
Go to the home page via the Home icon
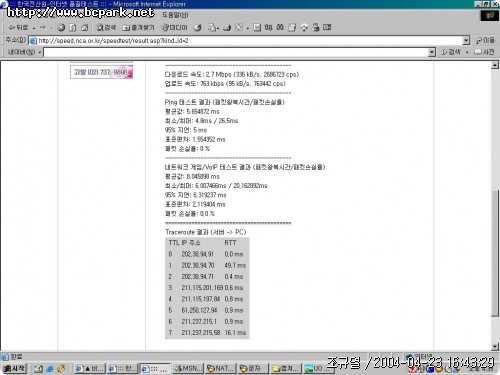pos(85,27)
